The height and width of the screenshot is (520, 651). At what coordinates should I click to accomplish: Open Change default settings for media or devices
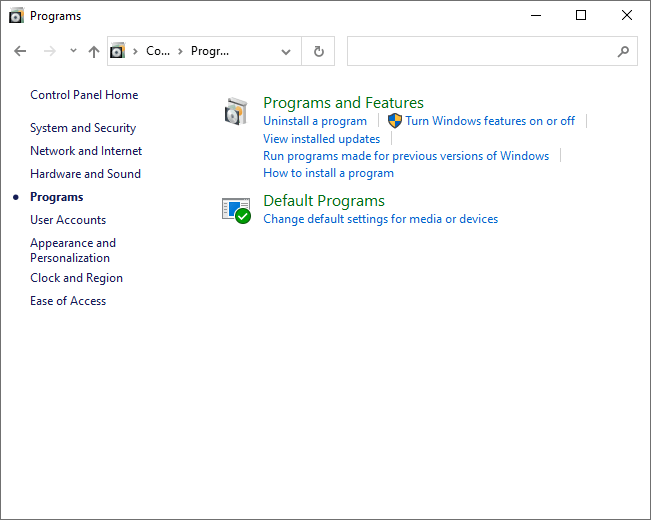pyautogui.click(x=380, y=219)
